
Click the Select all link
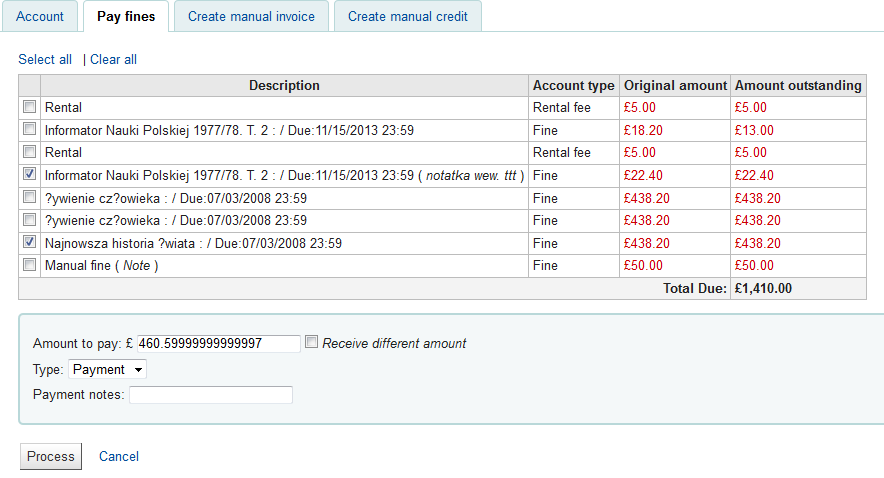(x=45, y=60)
